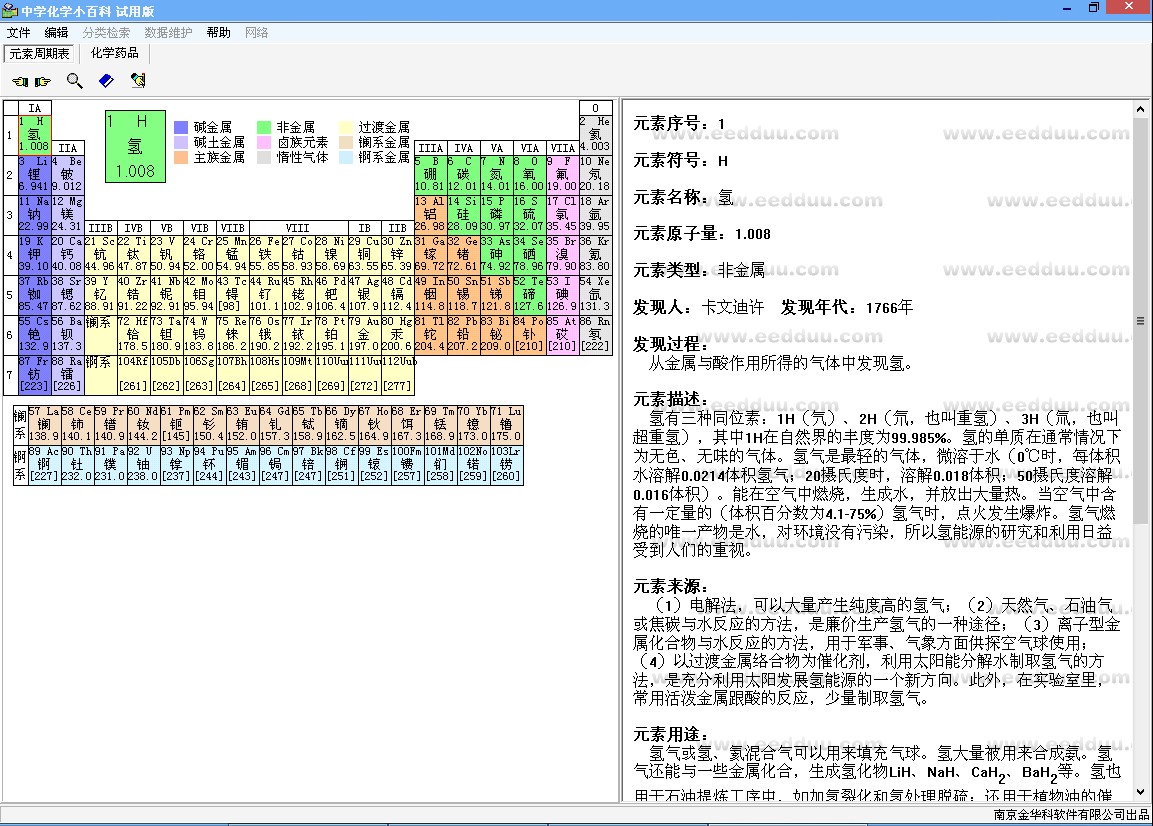Select the magnesium (12 Mg 镁) cell
Screen dimensions: 1153x826
[68, 214]
